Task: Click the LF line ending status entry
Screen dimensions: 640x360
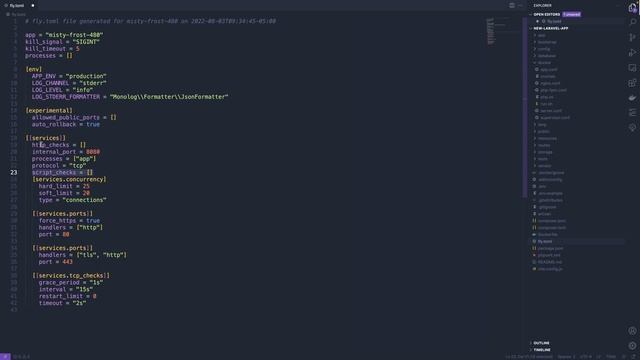Action: coord(598,357)
